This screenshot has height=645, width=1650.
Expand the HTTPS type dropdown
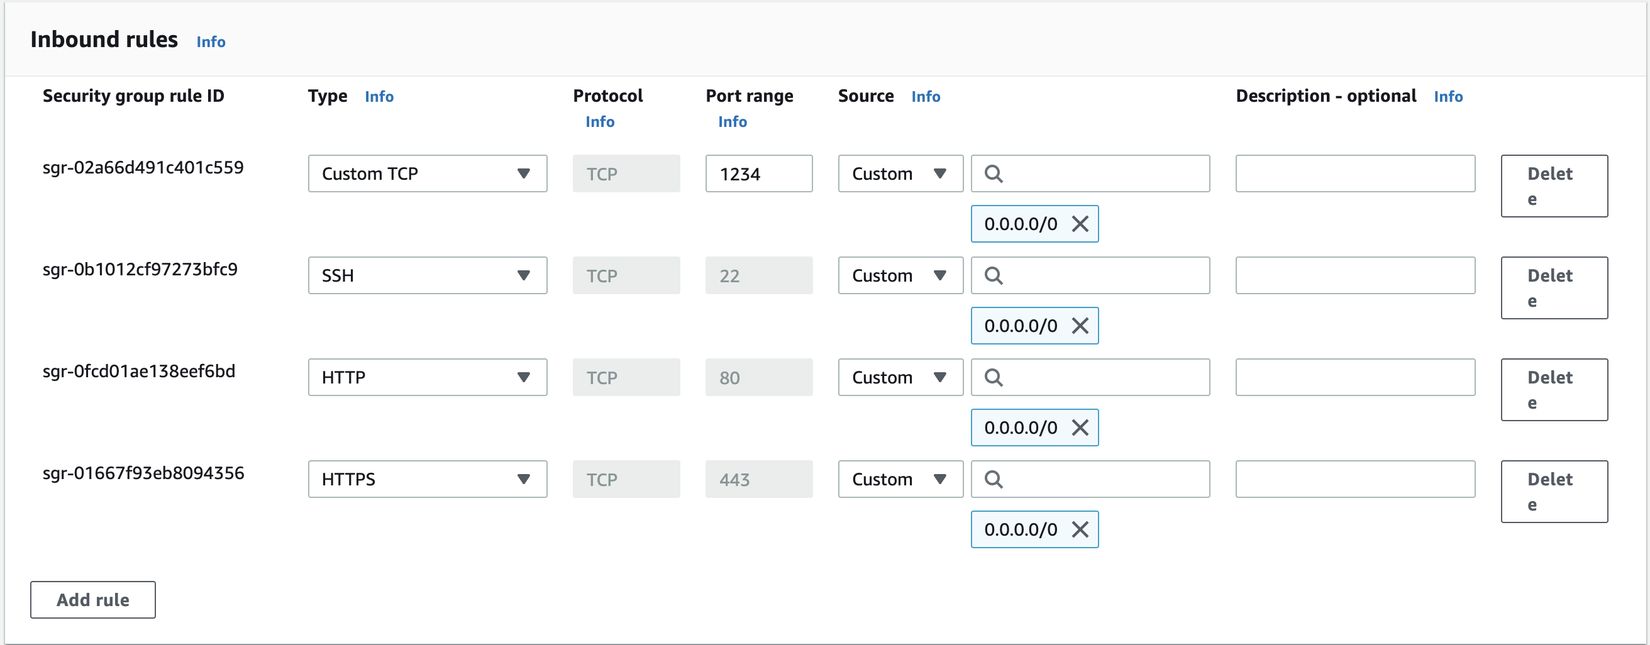[427, 480]
